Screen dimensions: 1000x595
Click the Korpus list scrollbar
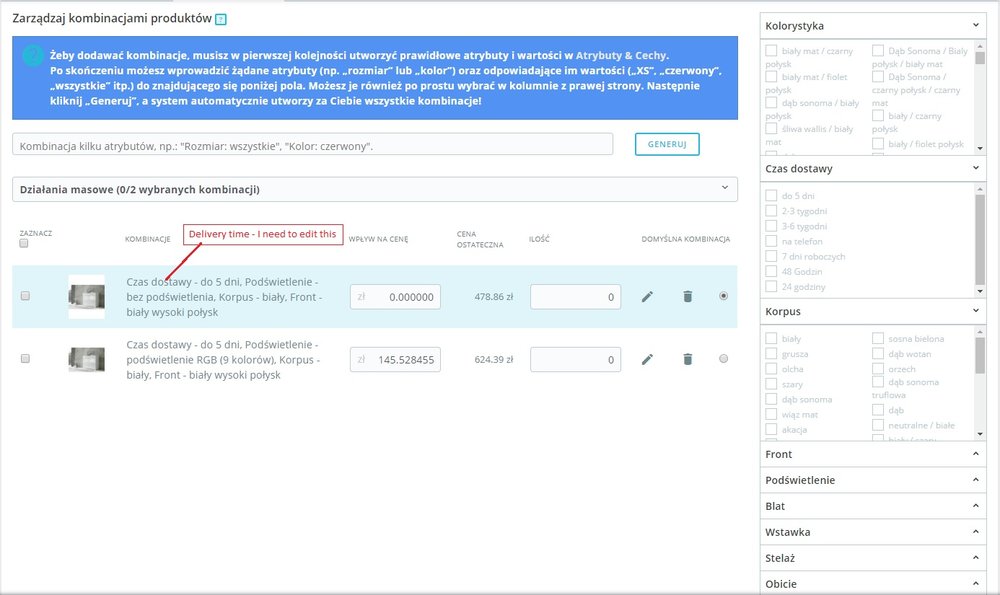tap(980, 383)
